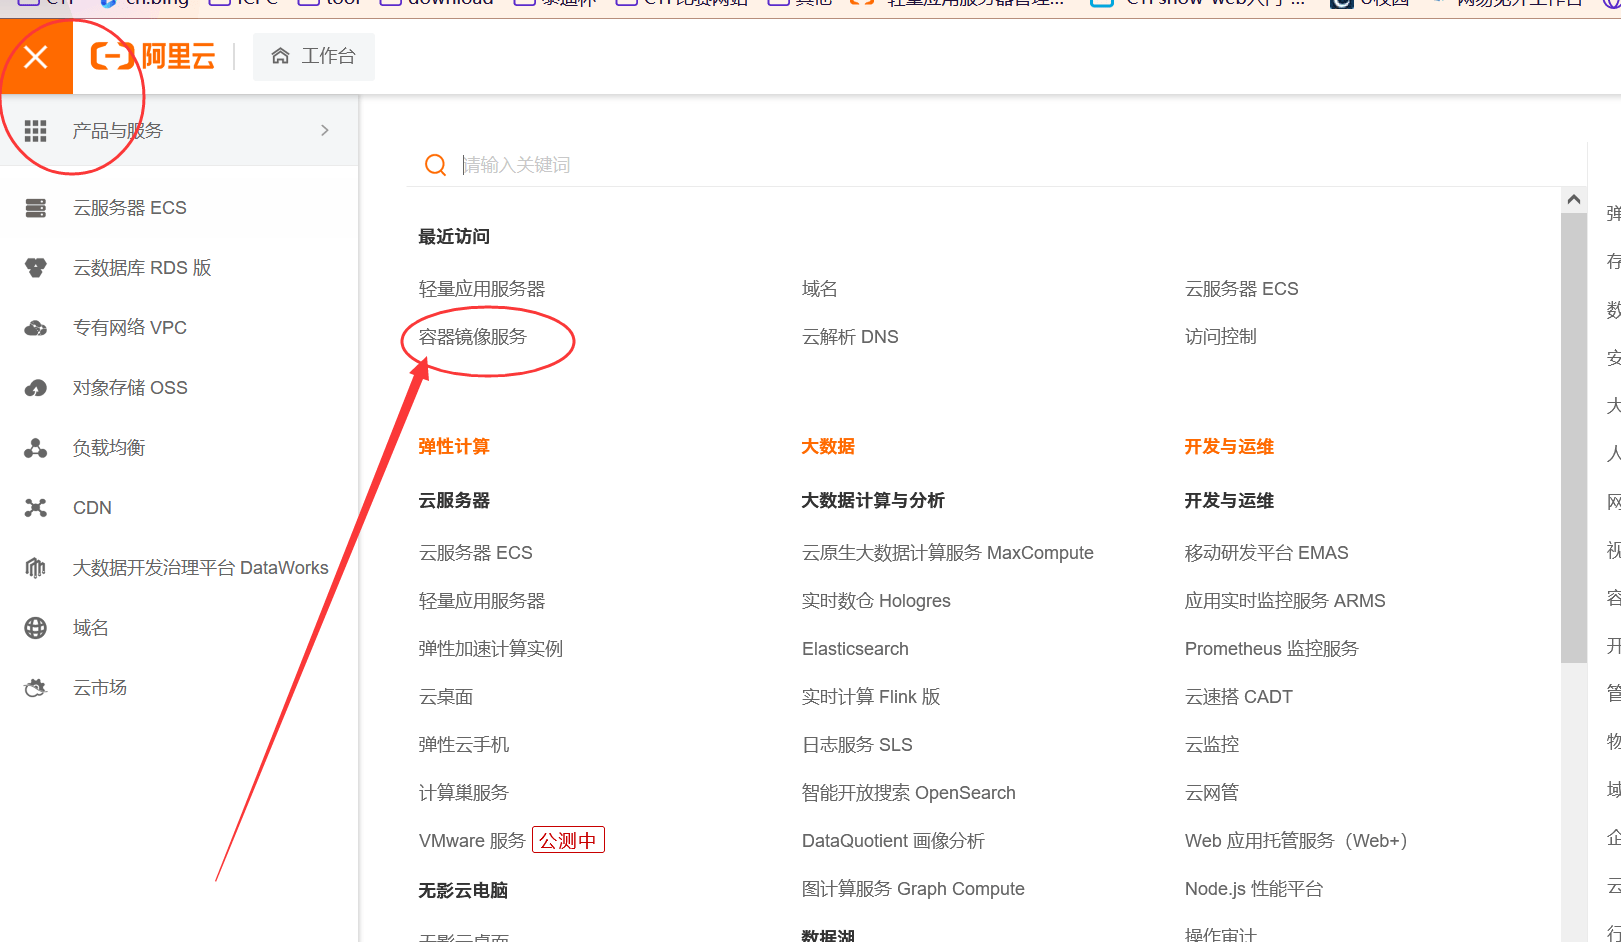Click the 弹性计算 category heading

(x=454, y=447)
